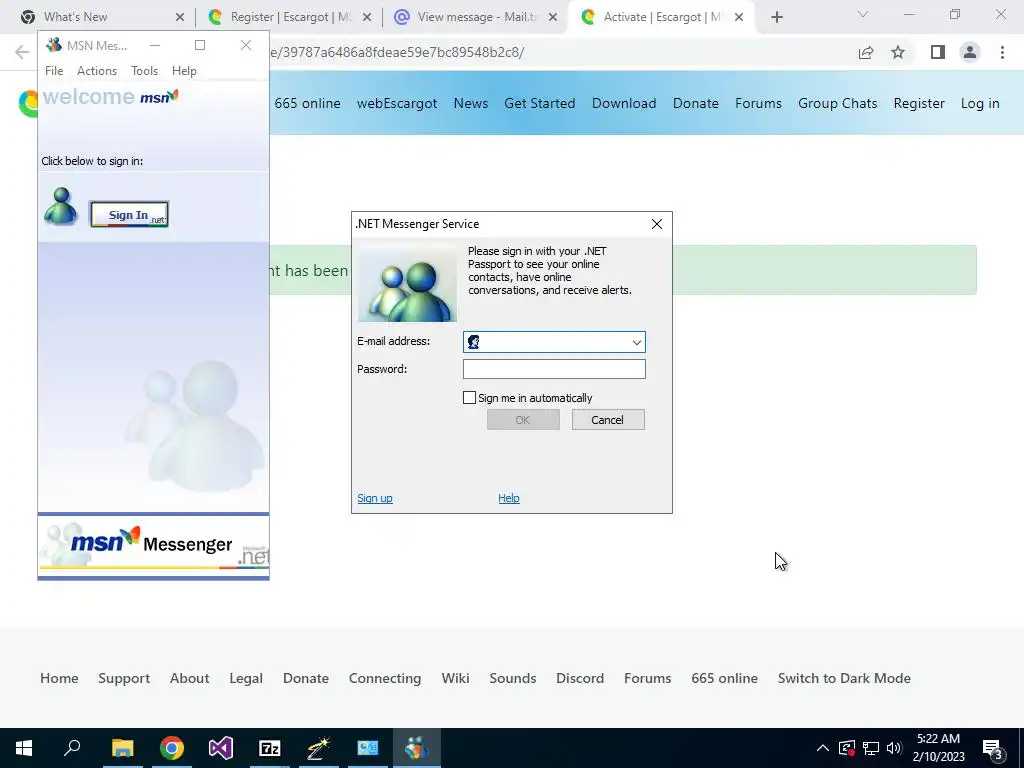Image resolution: width=1024 pixels, height=768 pixels.
Task: Open the File menu in MSN Messenger
Action: click(54, 71)
